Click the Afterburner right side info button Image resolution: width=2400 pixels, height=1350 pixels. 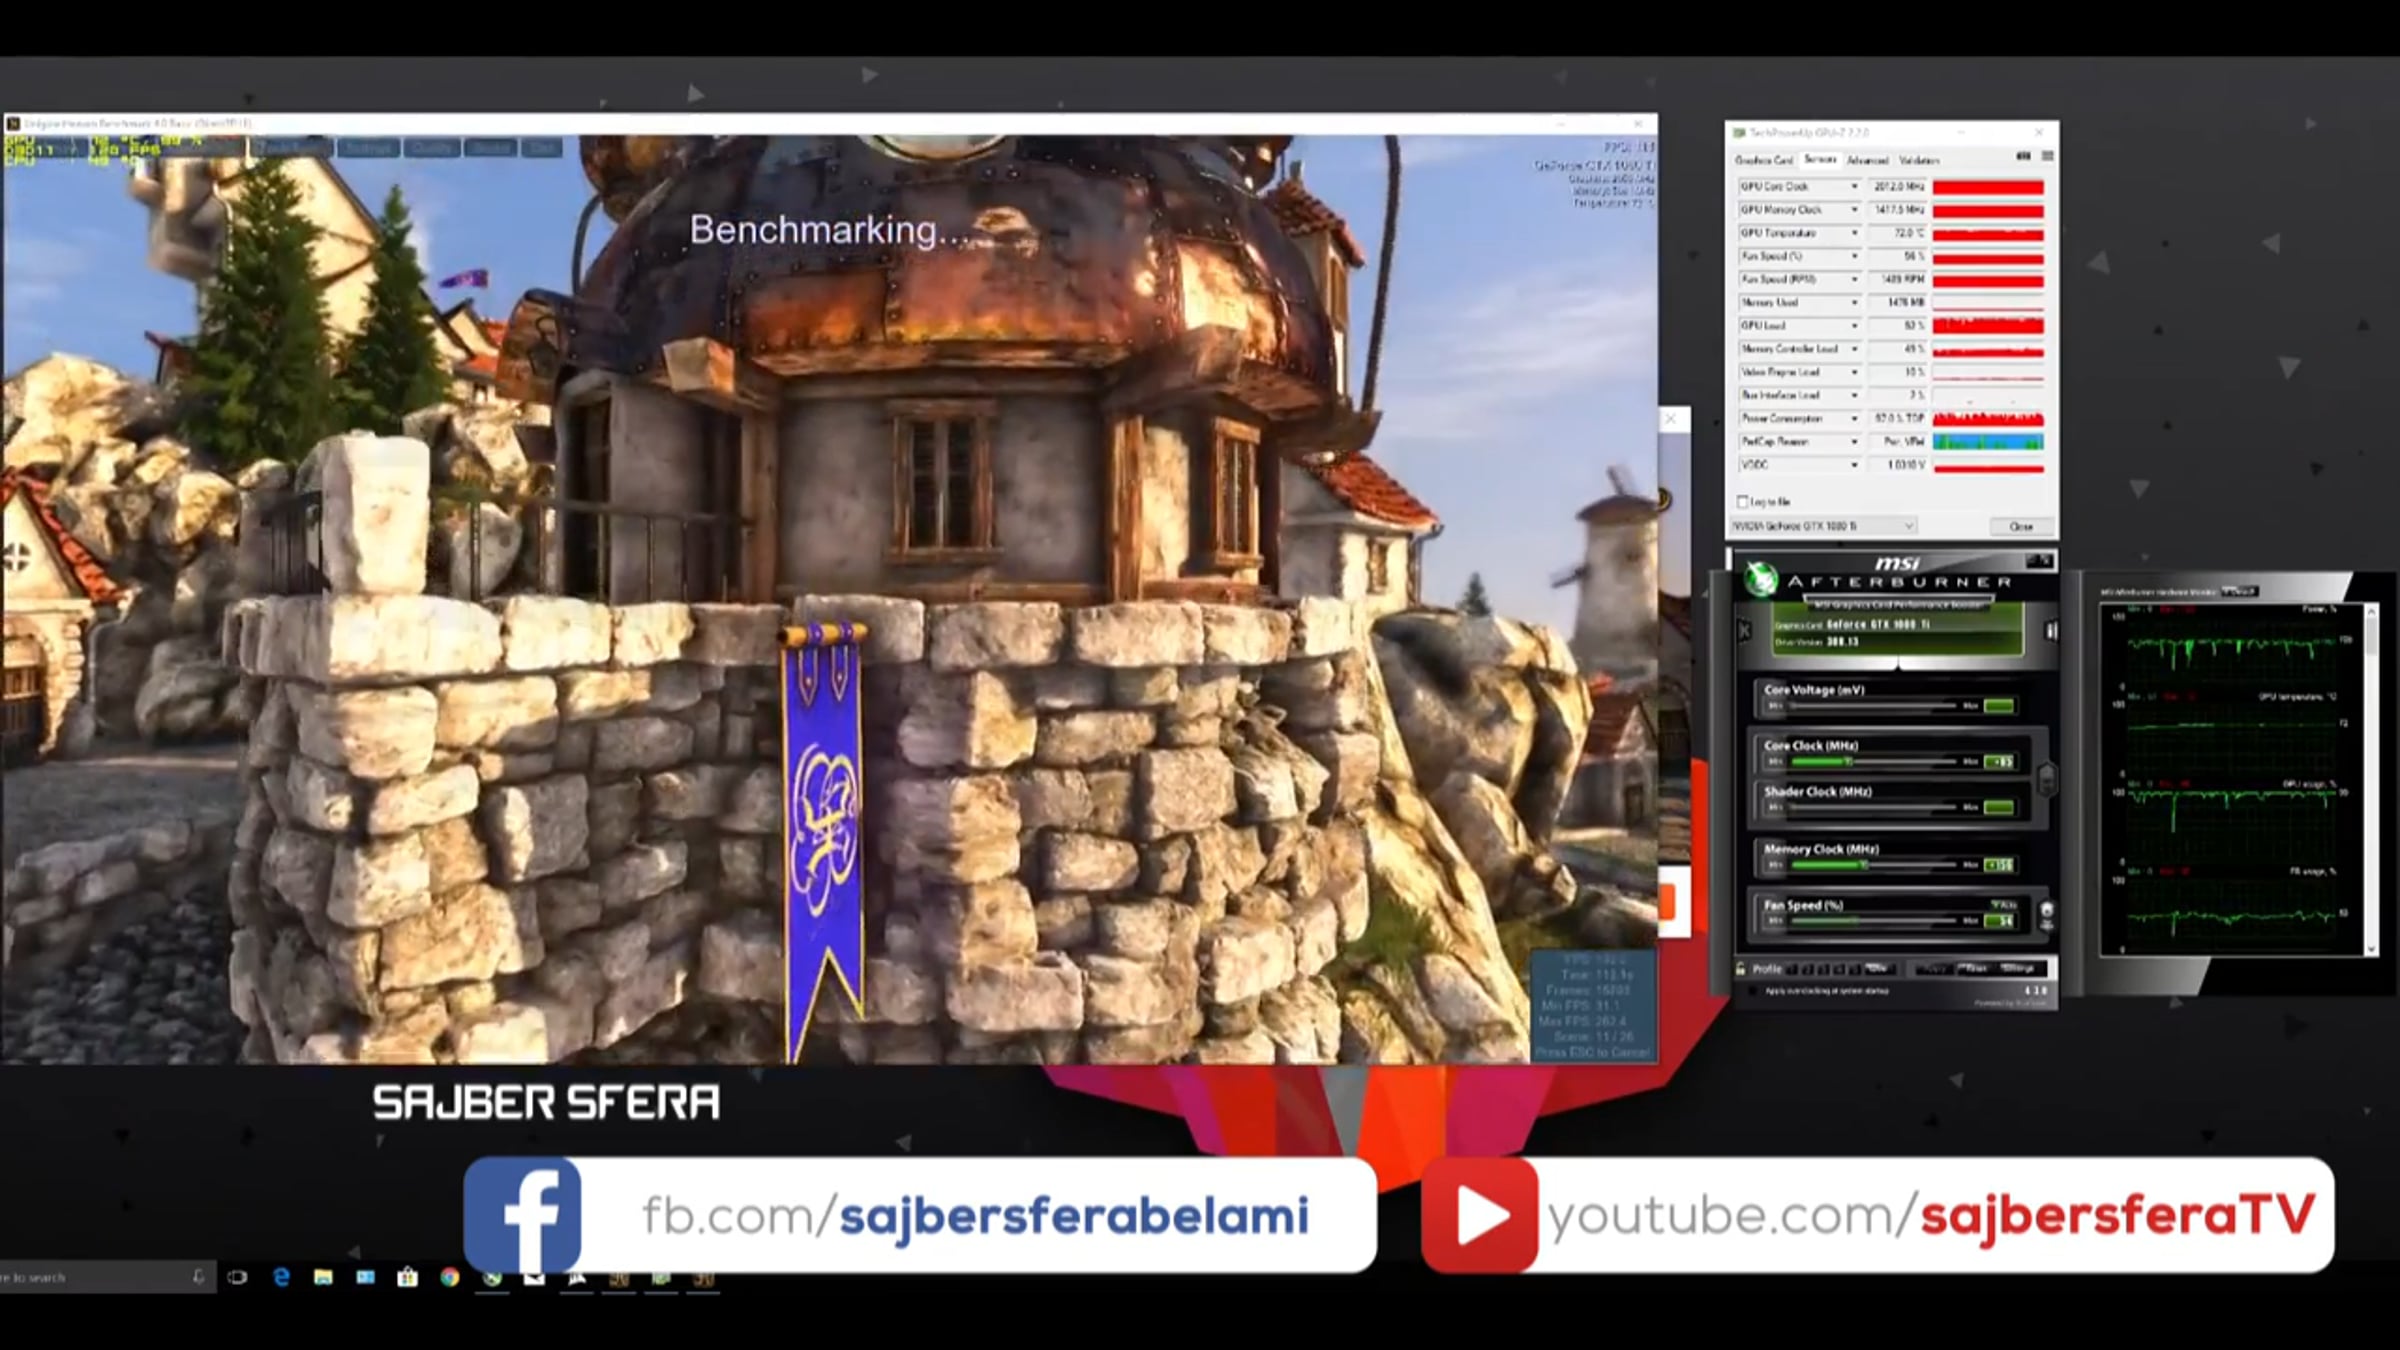[2051, 630]
